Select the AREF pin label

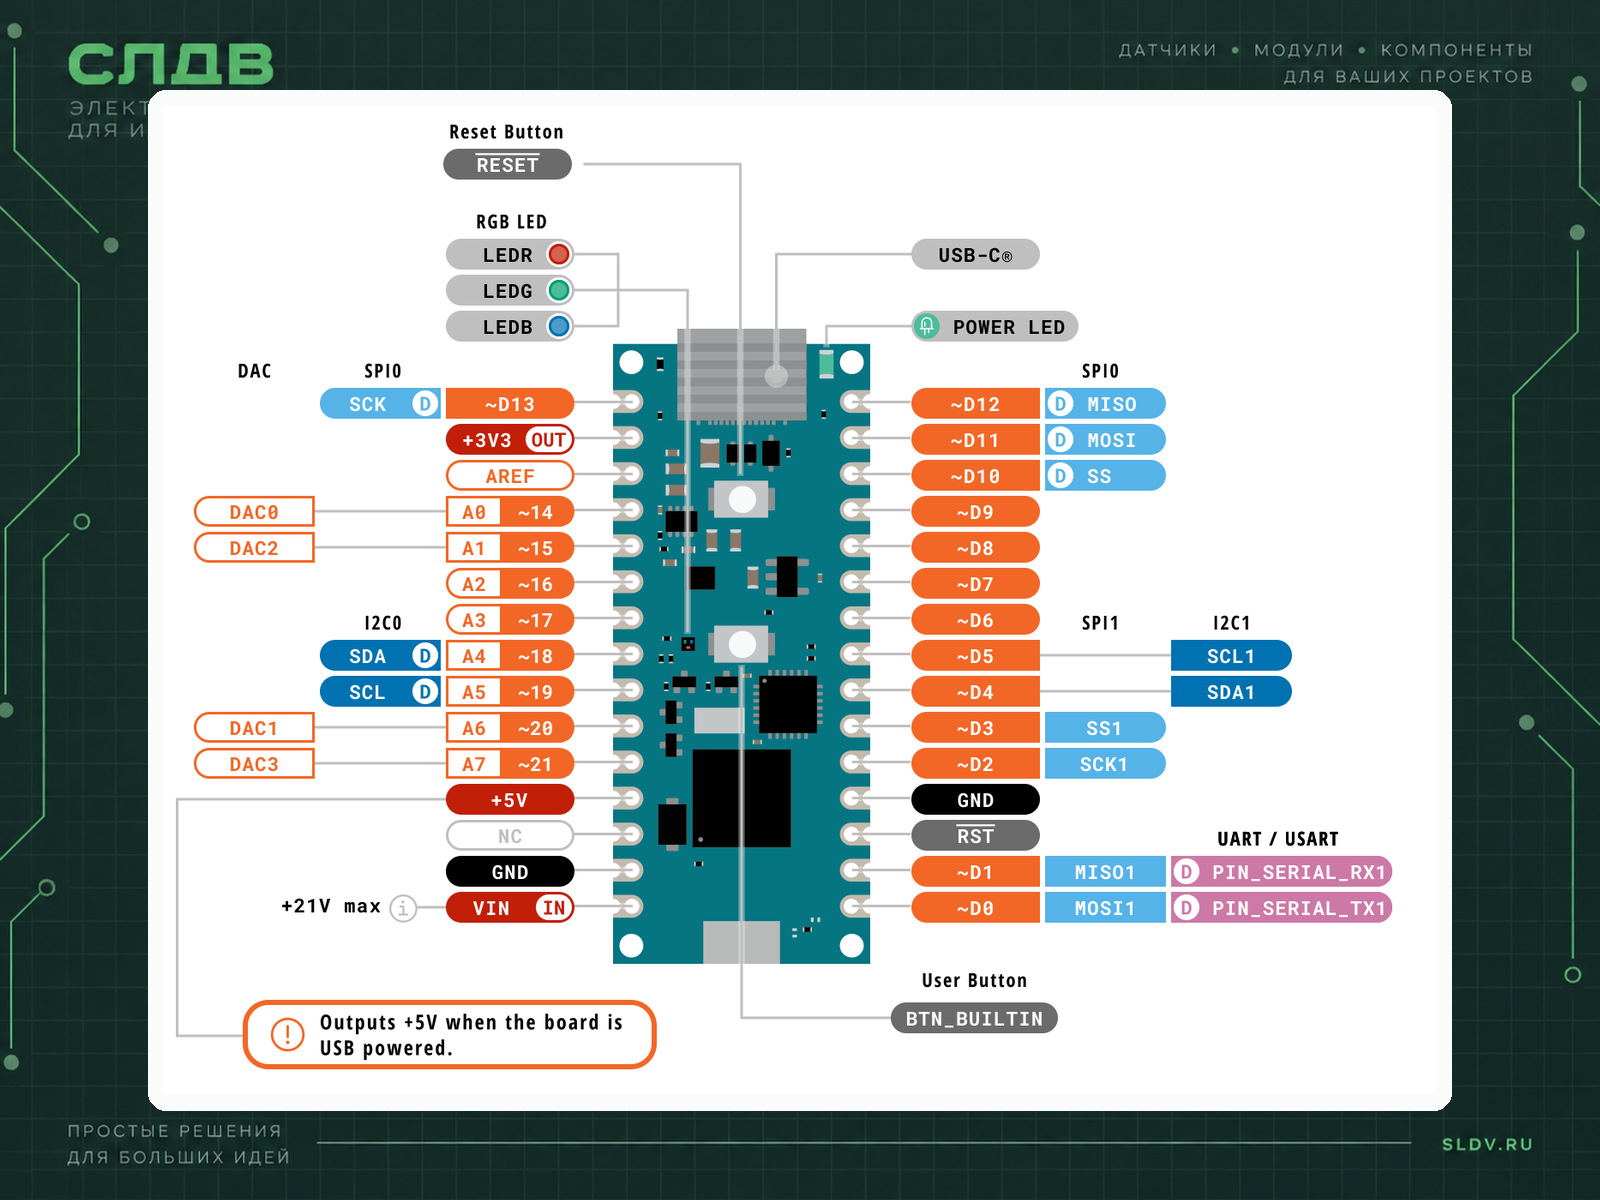point(510,476)
